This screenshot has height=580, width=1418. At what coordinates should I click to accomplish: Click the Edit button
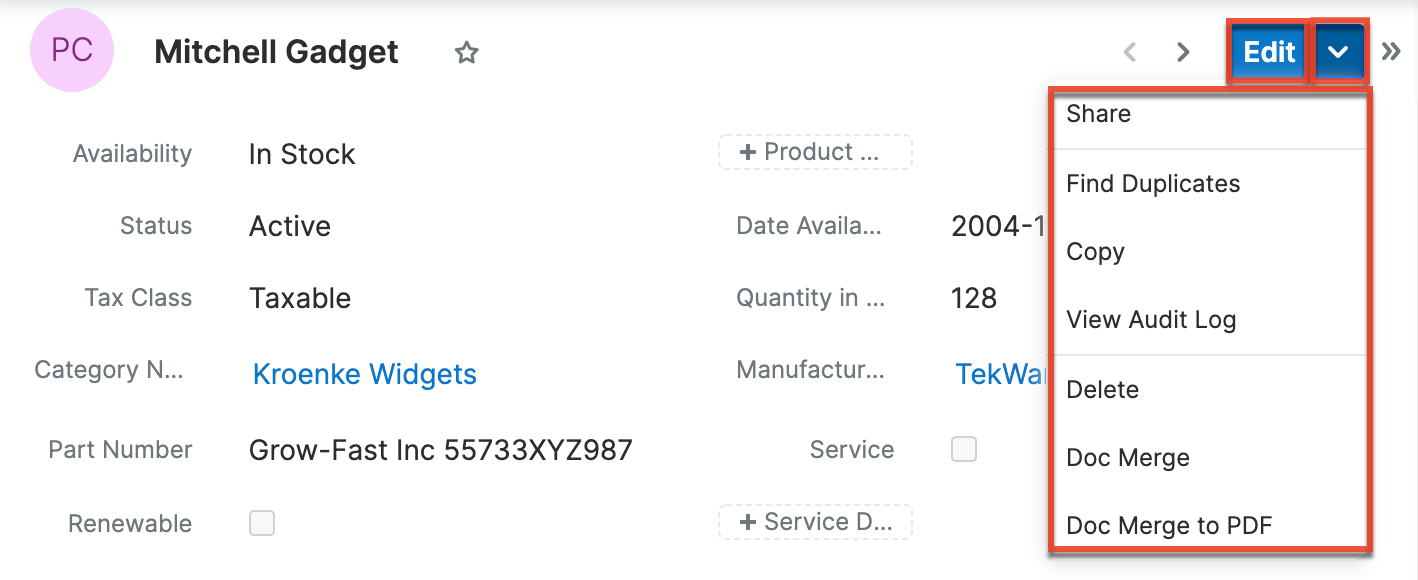point(1266,51)
